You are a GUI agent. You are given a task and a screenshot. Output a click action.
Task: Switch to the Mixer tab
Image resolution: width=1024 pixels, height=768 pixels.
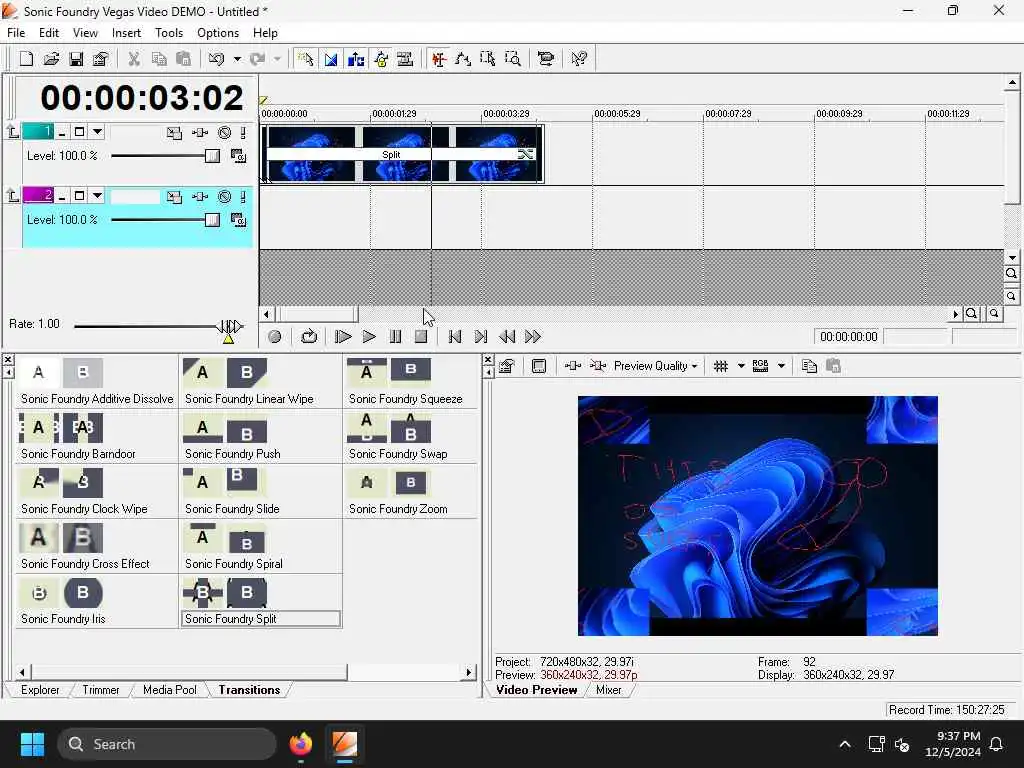coord(609,690)
